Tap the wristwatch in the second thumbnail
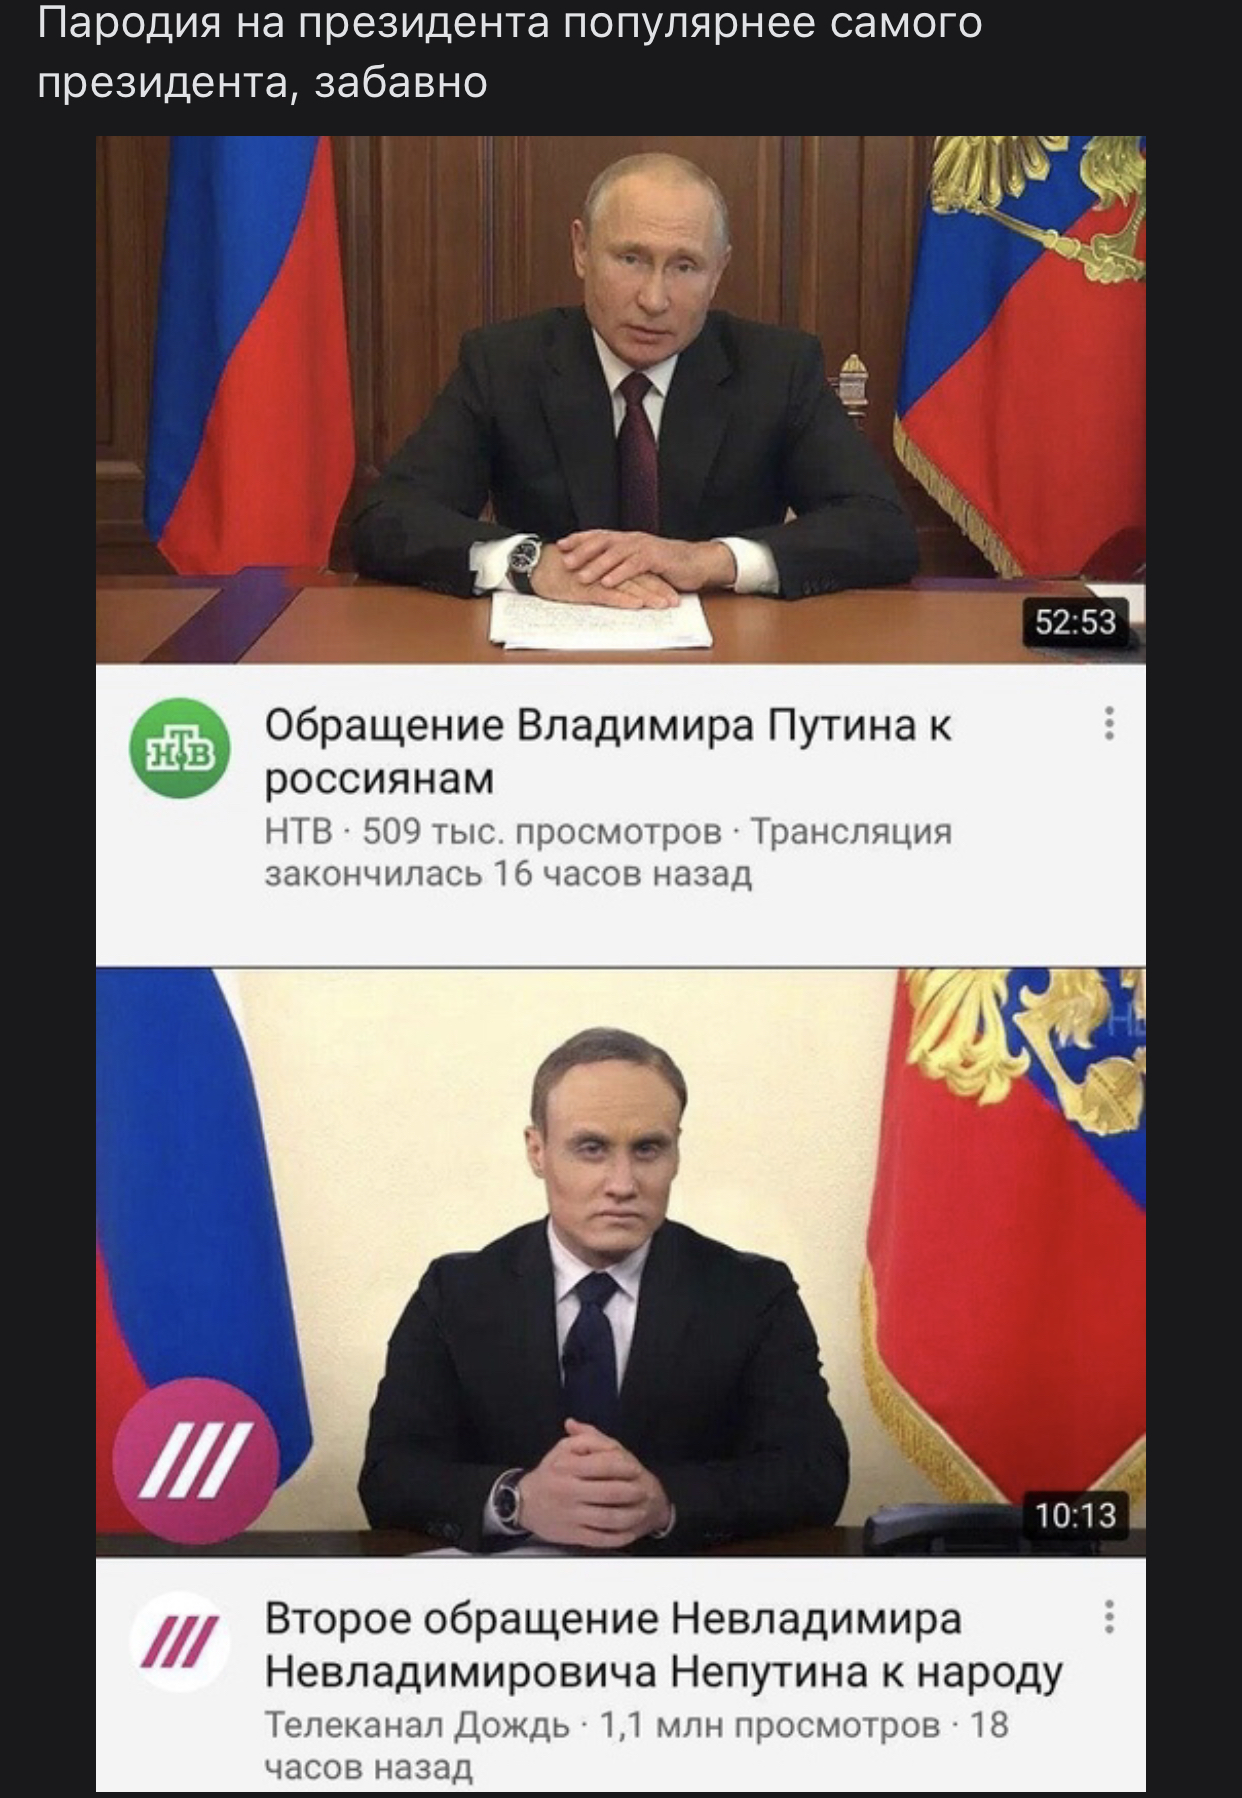Image resolution: width=1242 pixels, height=1798 pixels. [507, 1497]
